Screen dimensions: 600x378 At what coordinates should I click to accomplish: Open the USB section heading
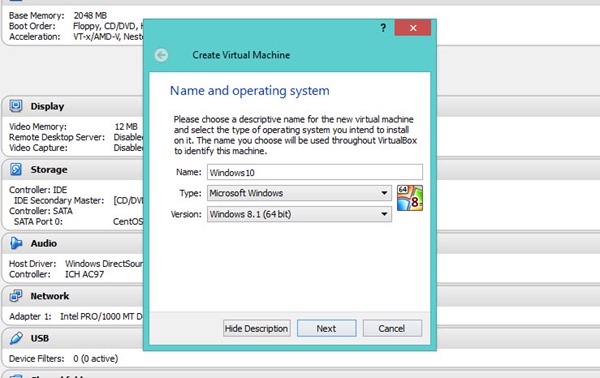click(40, 339)
